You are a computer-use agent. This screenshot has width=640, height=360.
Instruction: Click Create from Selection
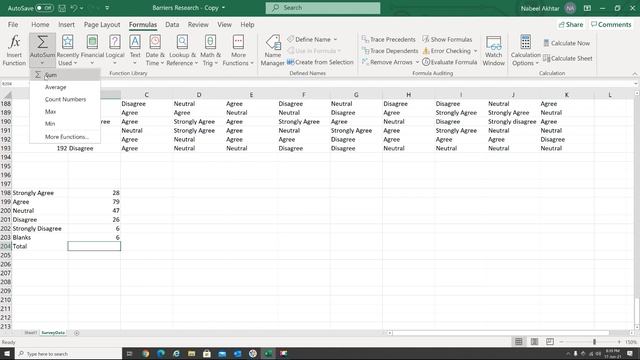click(320, 62)
